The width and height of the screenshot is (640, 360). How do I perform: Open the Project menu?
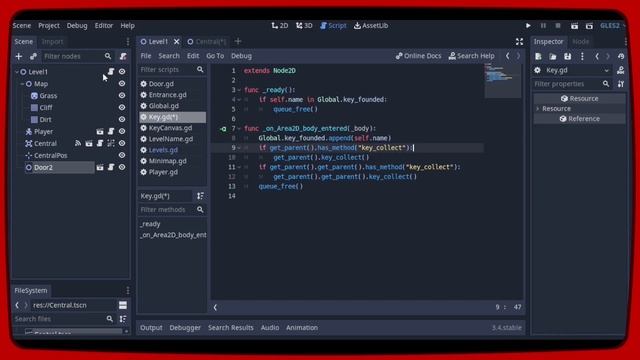49,26
